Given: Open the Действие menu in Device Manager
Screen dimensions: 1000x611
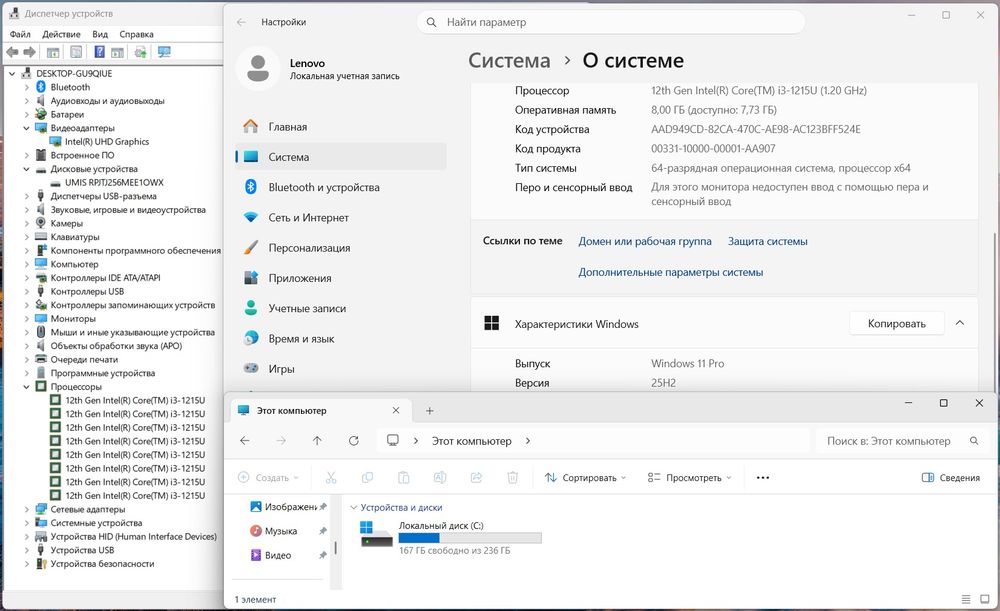Looking at the screenshot, I should tap(61, 34).
